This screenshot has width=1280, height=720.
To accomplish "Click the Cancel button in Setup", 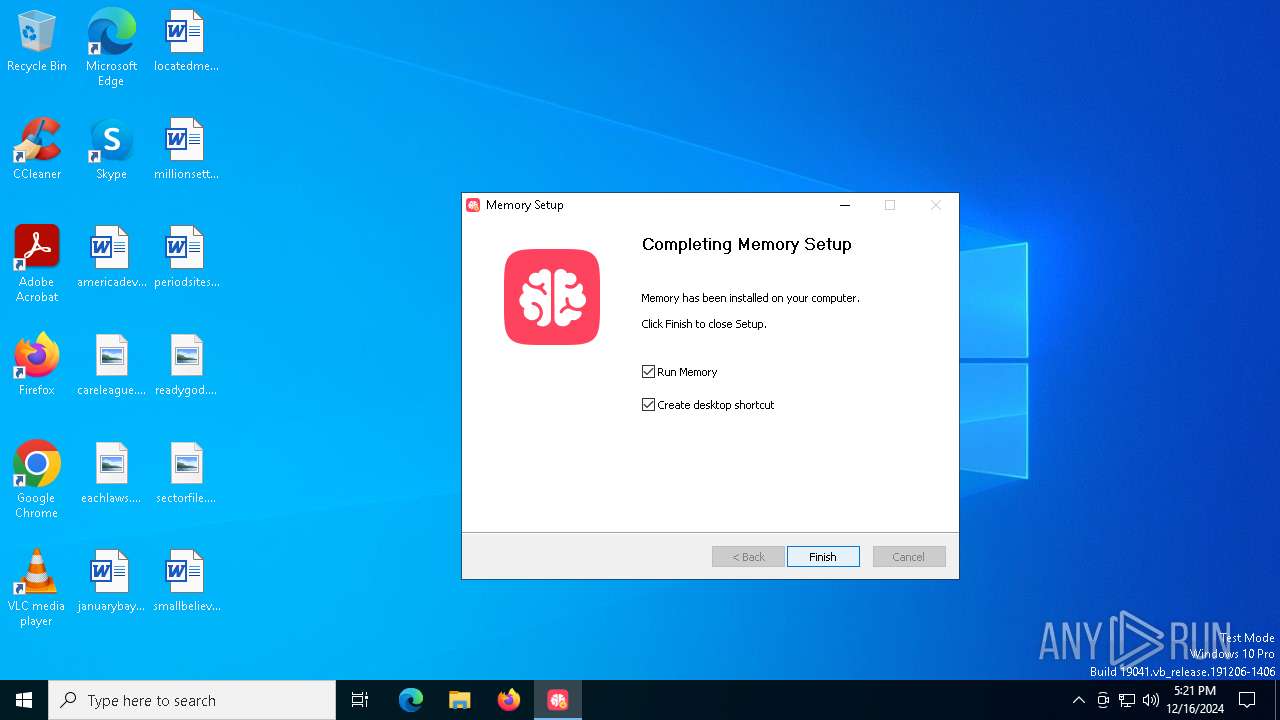I will point(909,557).
